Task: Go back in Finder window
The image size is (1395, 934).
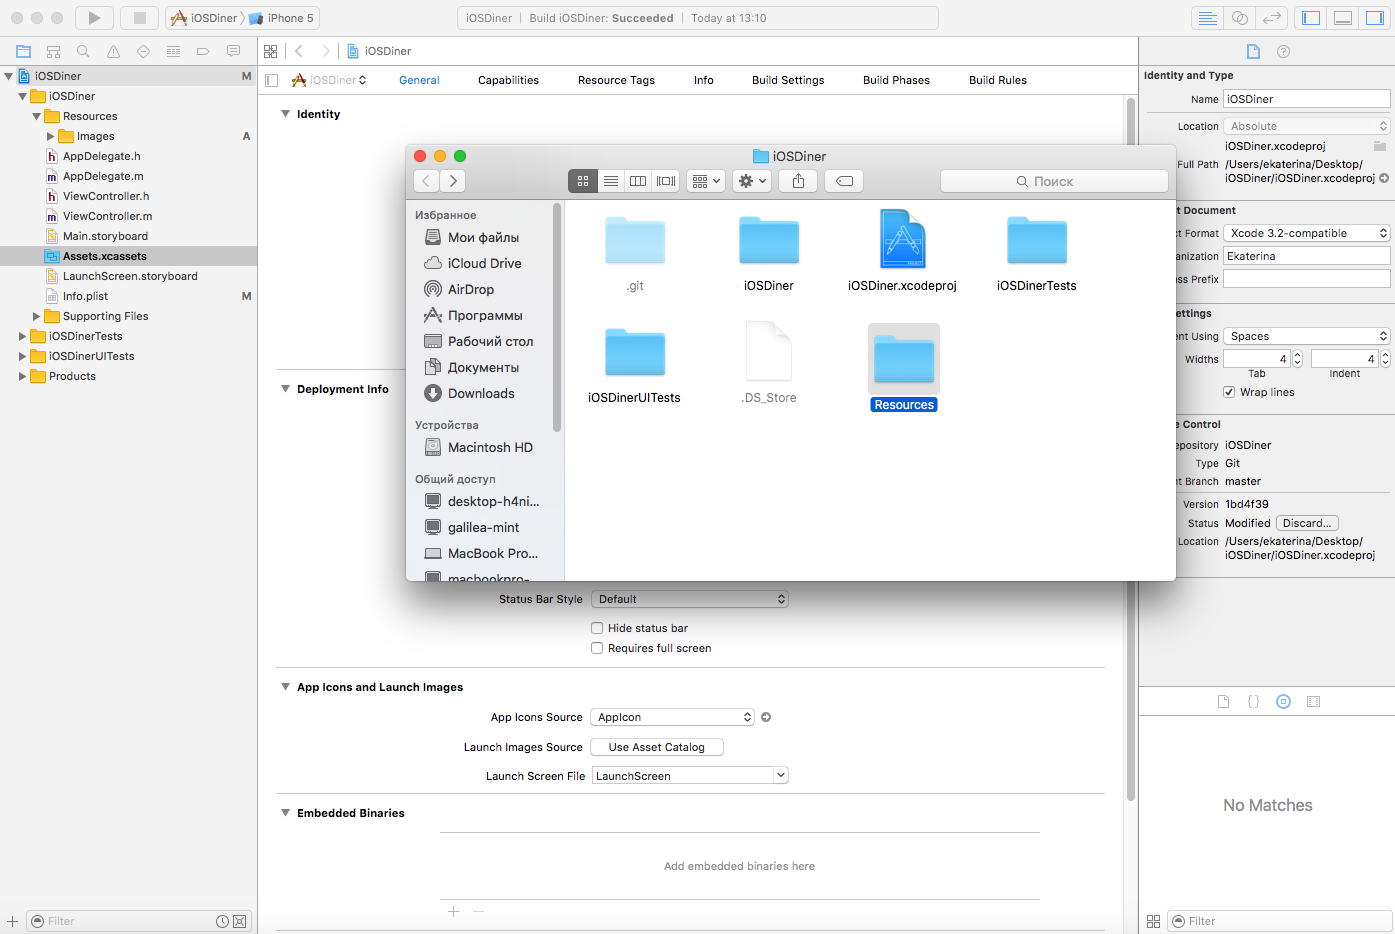Action: 427,181
